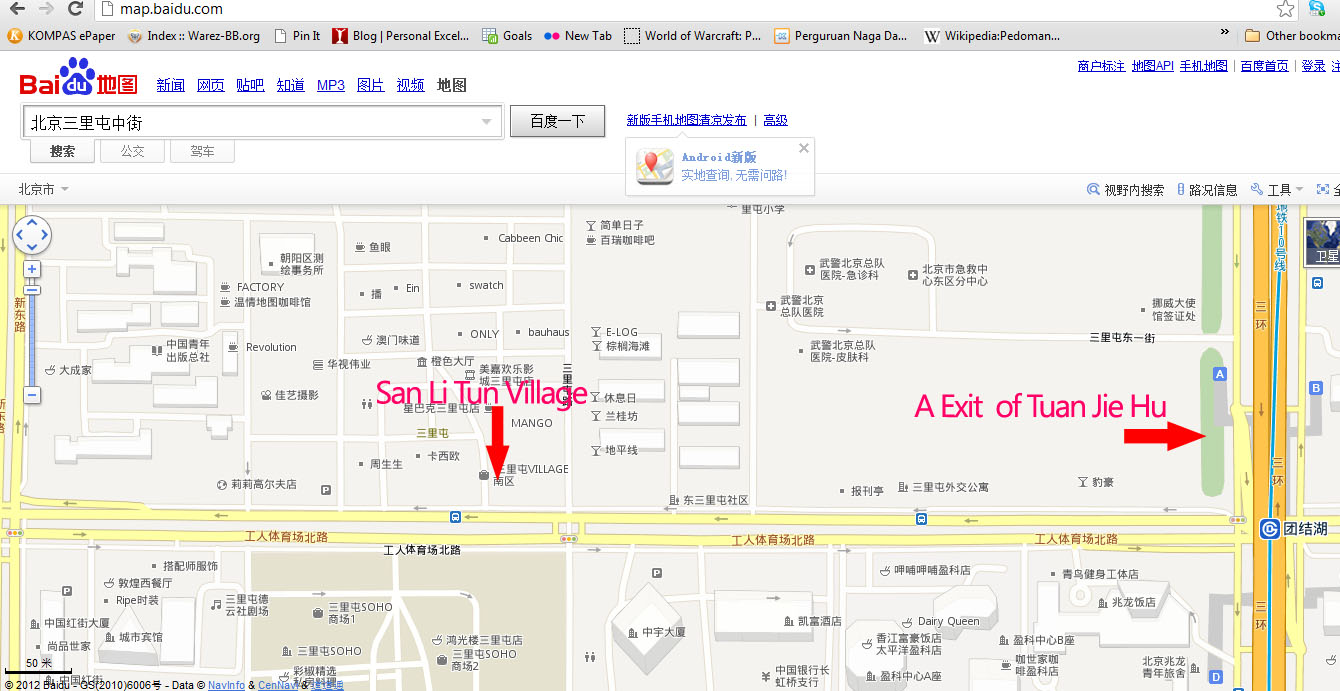
Task: Zoom out with the bottom minus button
Action: coord(32,395)
